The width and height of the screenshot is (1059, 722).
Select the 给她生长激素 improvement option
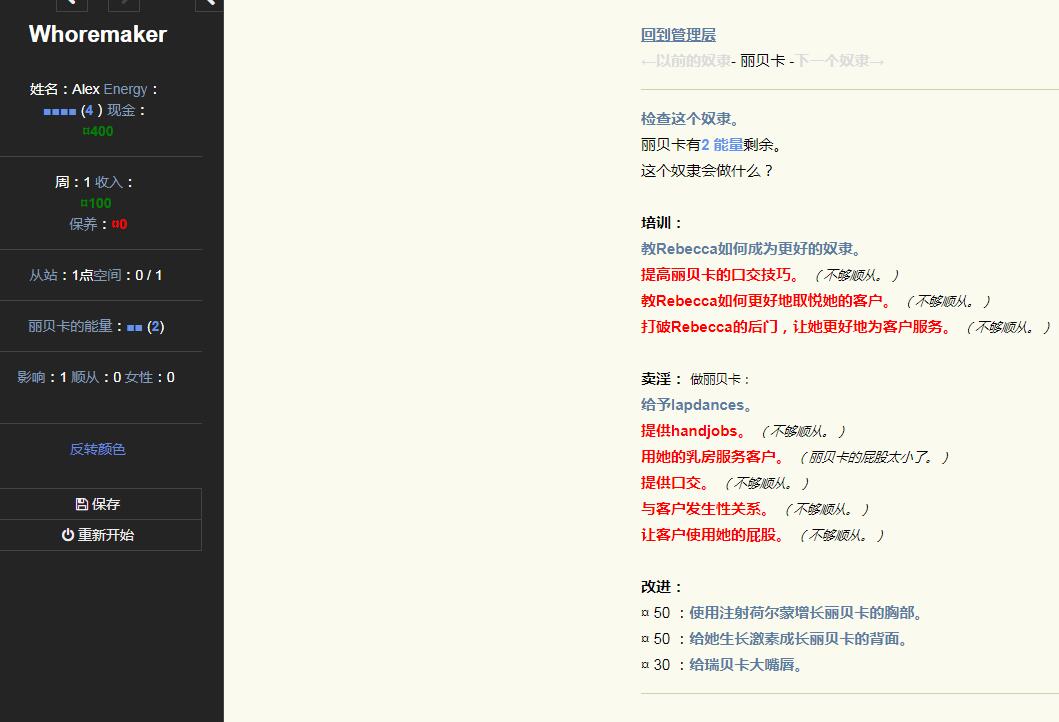[798, 638]
